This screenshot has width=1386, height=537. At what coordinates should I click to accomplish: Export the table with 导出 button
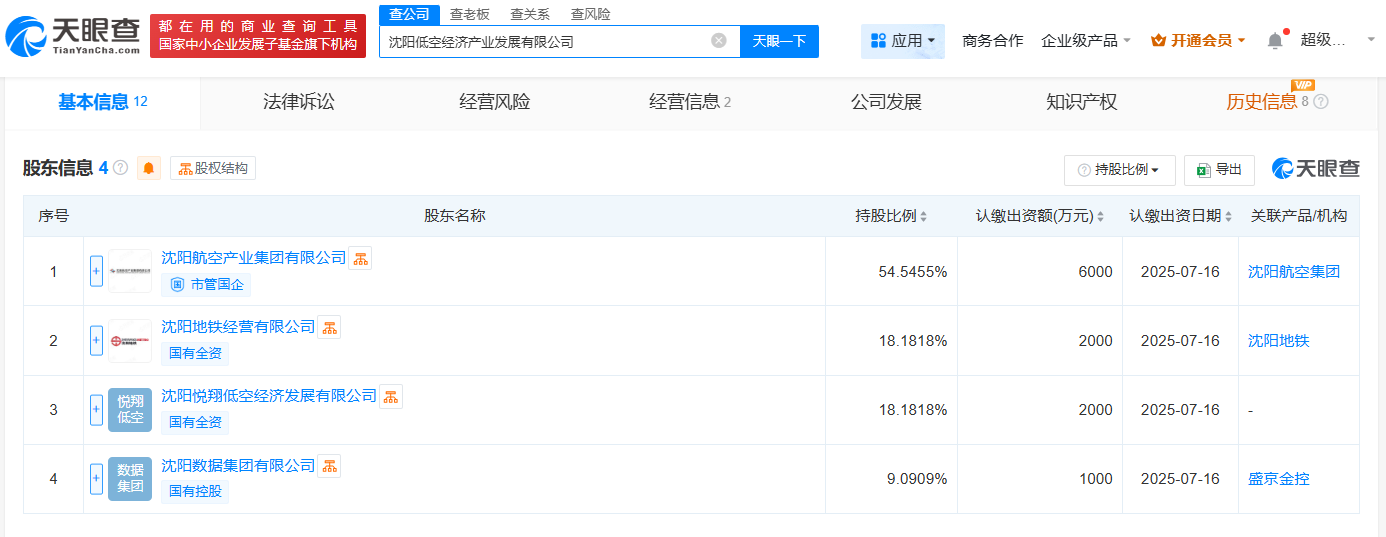pyautogui.click(x=1219, y=170)
